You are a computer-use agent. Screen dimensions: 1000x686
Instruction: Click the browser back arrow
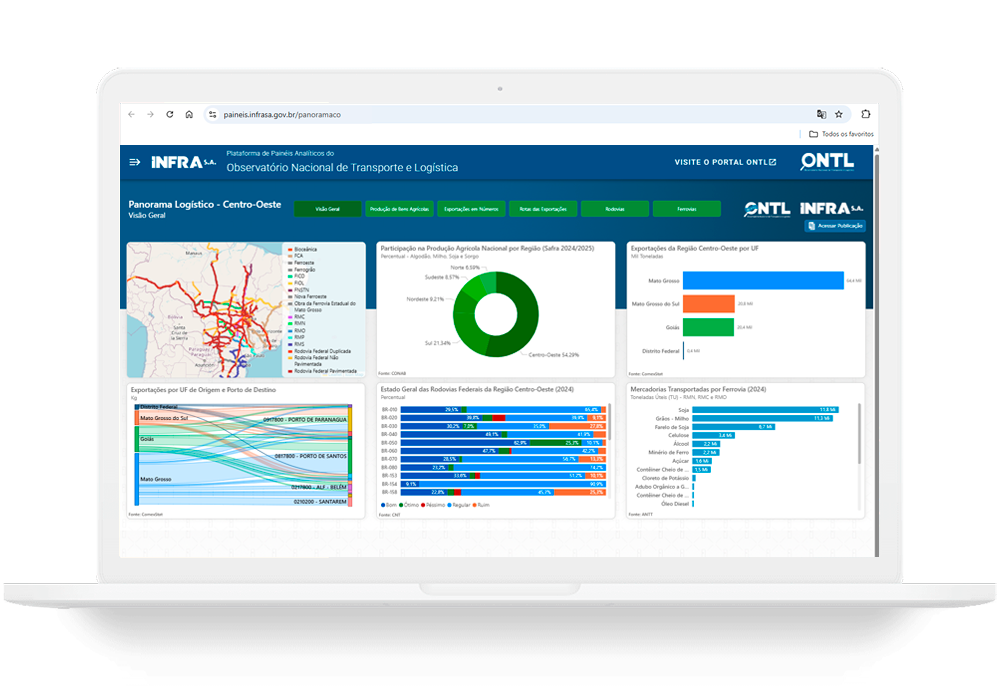tap(131, 115)
